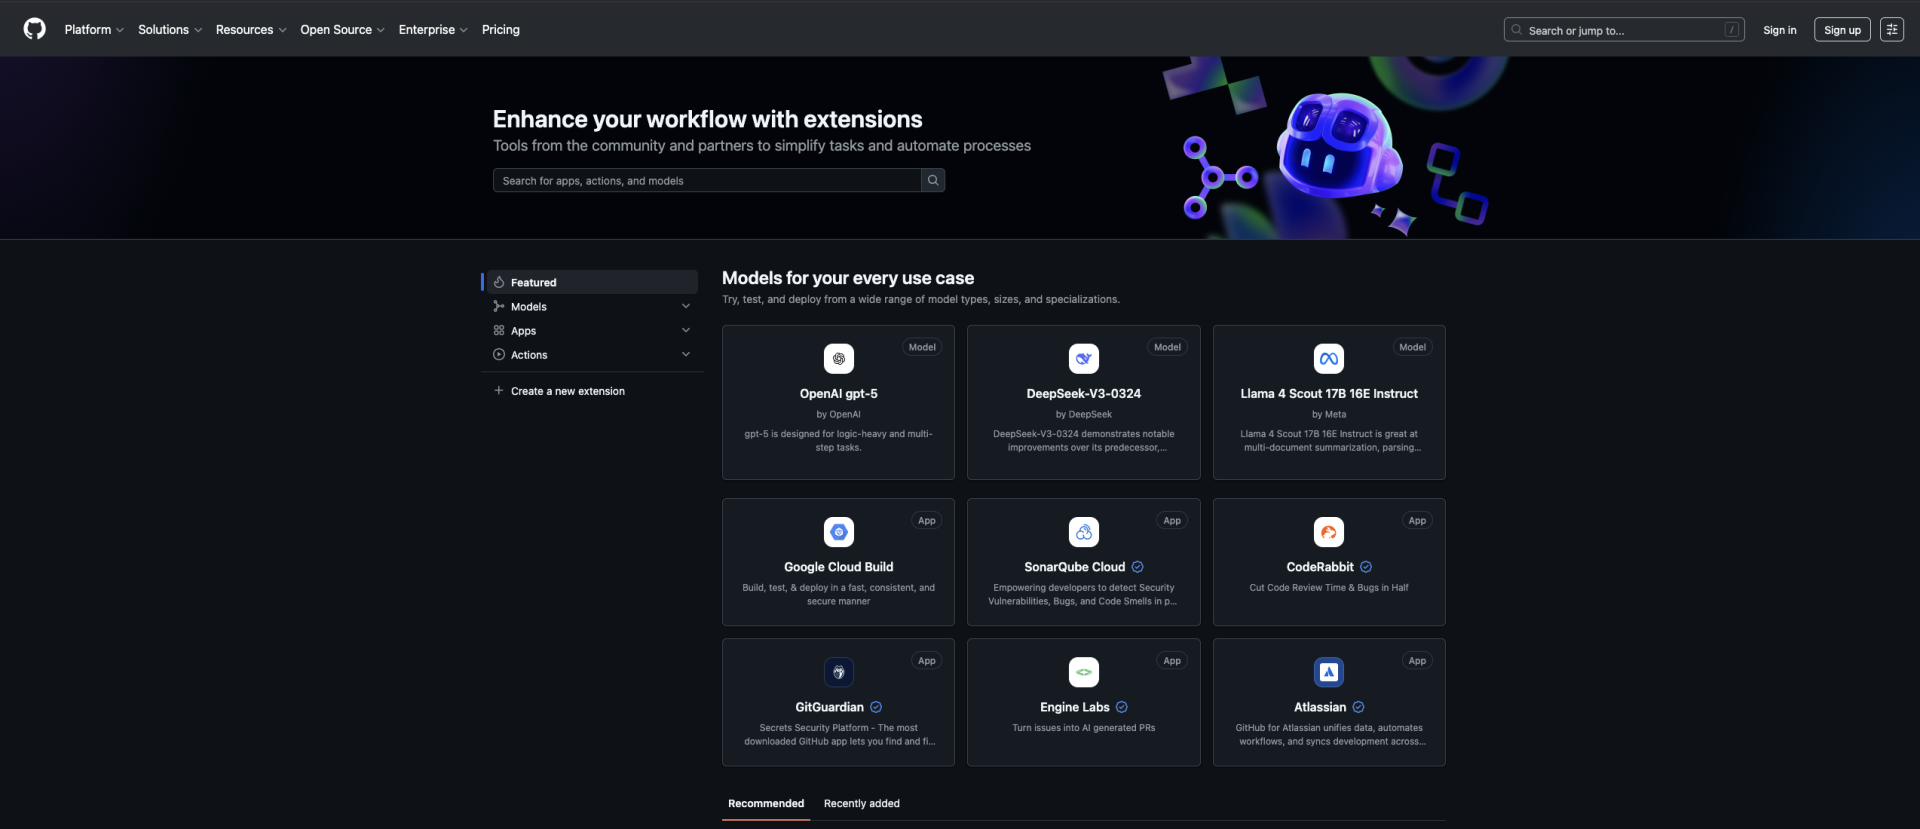This screenshot has width=1920, height=829.
Task: Open the Engine Labs title link
Action: (x=1075, y=707)
